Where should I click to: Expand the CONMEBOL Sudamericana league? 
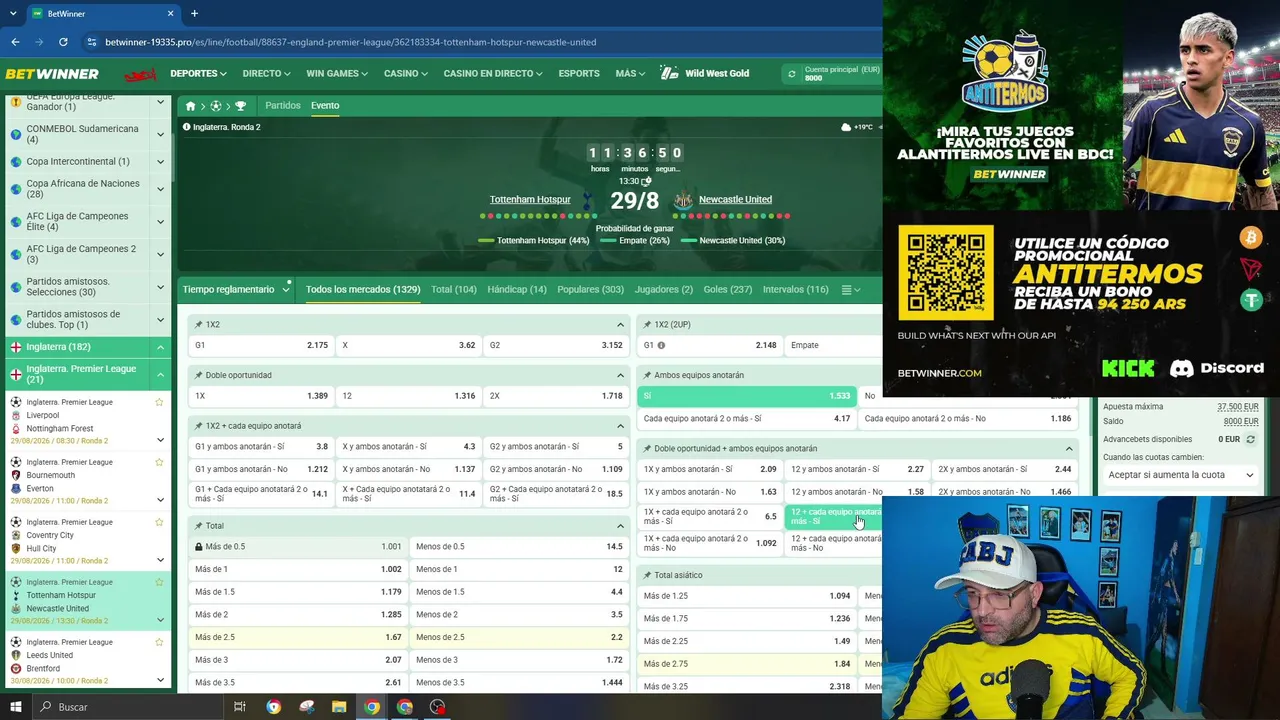(x=160, y=134)
